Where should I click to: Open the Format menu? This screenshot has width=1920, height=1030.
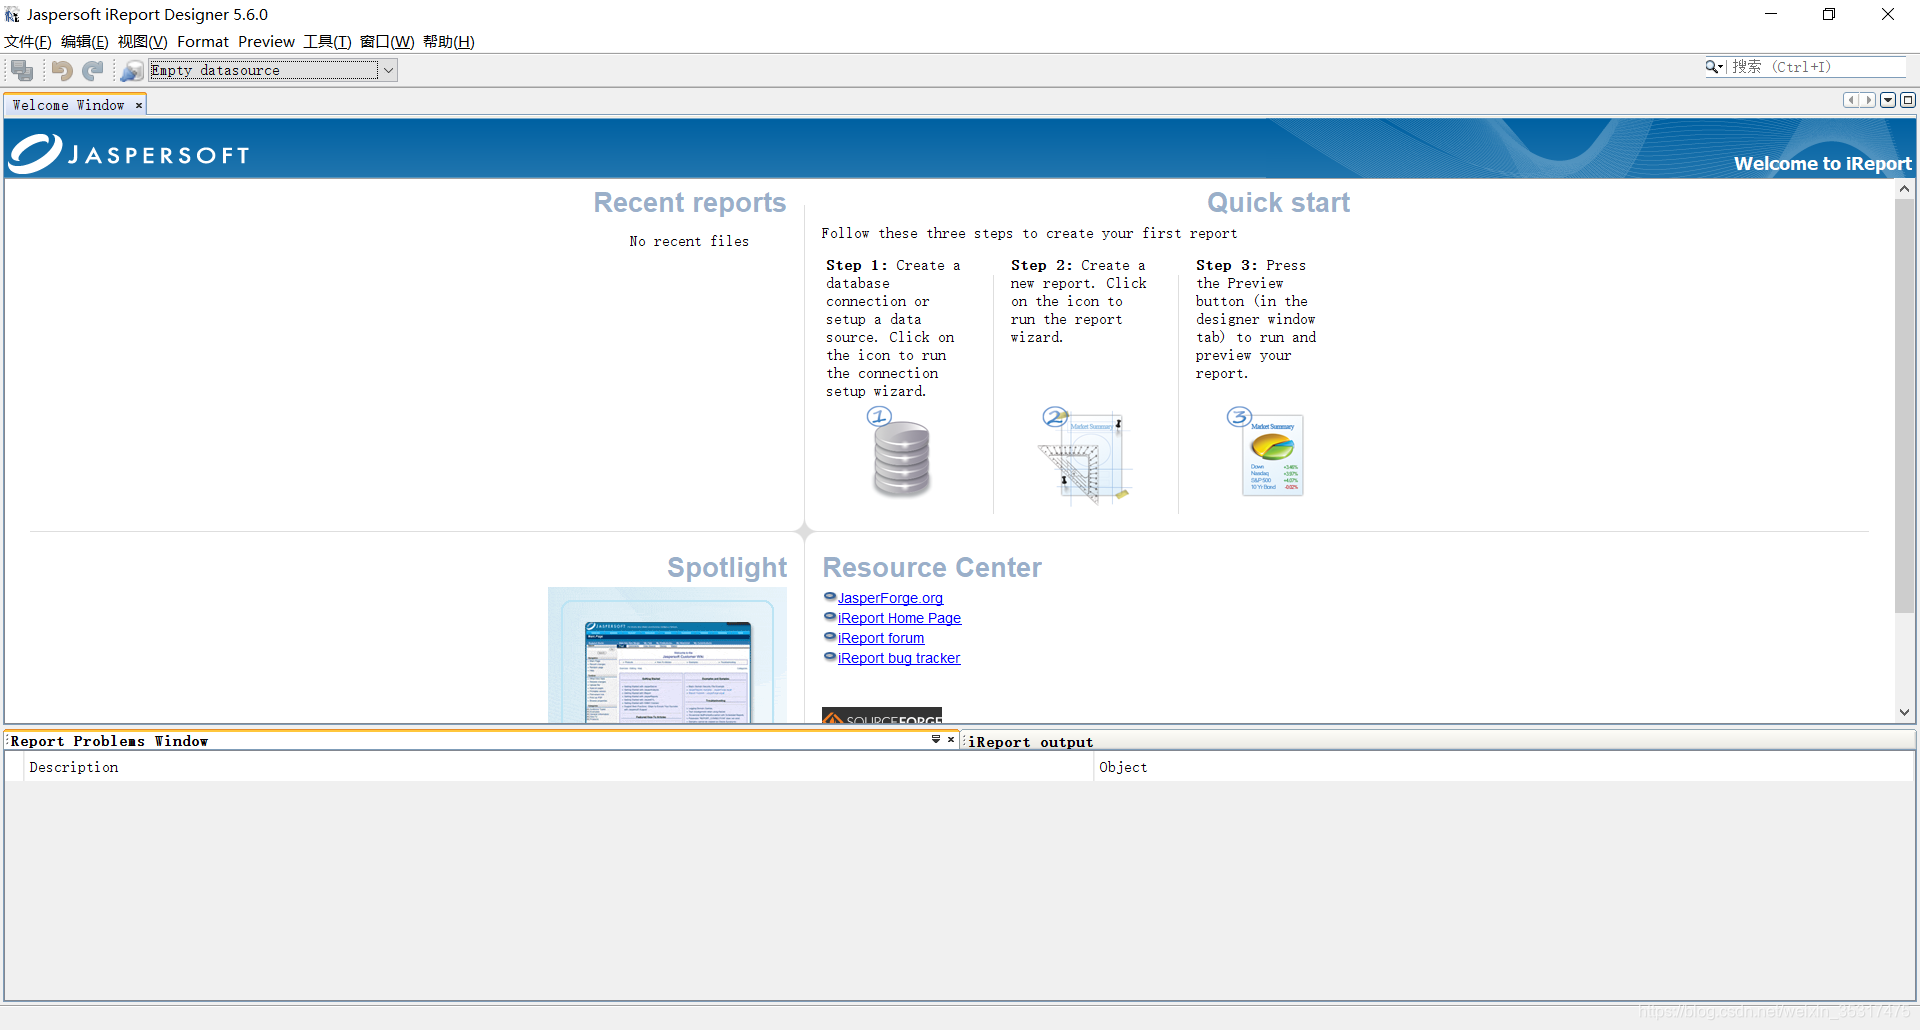tap(203, 42)
